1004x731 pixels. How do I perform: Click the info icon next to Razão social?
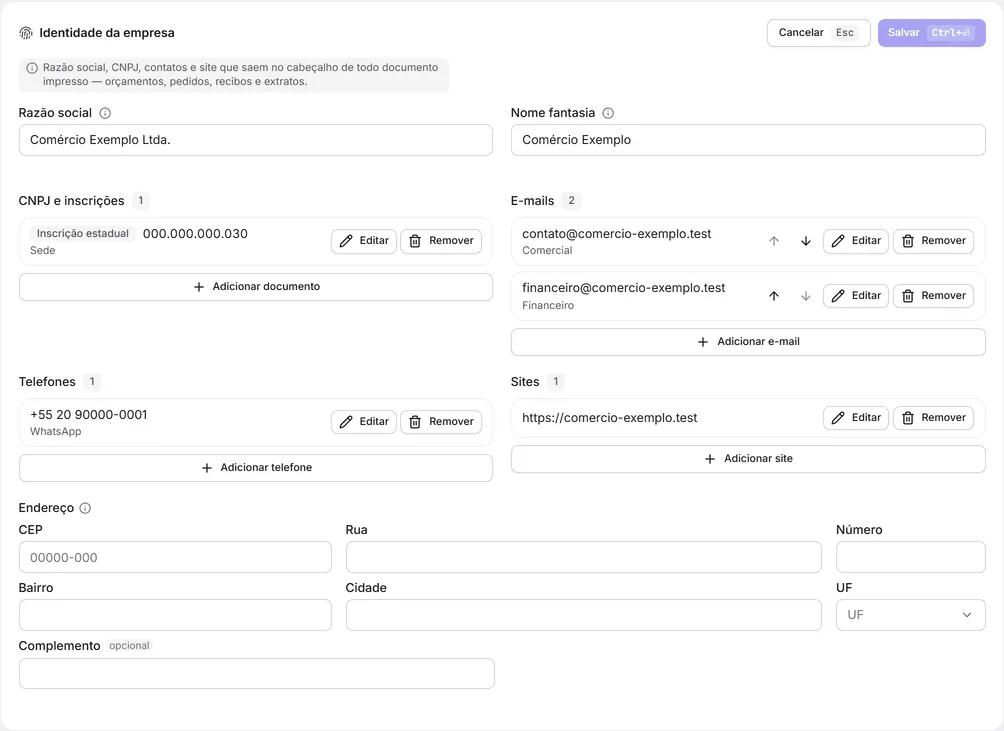pos(105,113)
